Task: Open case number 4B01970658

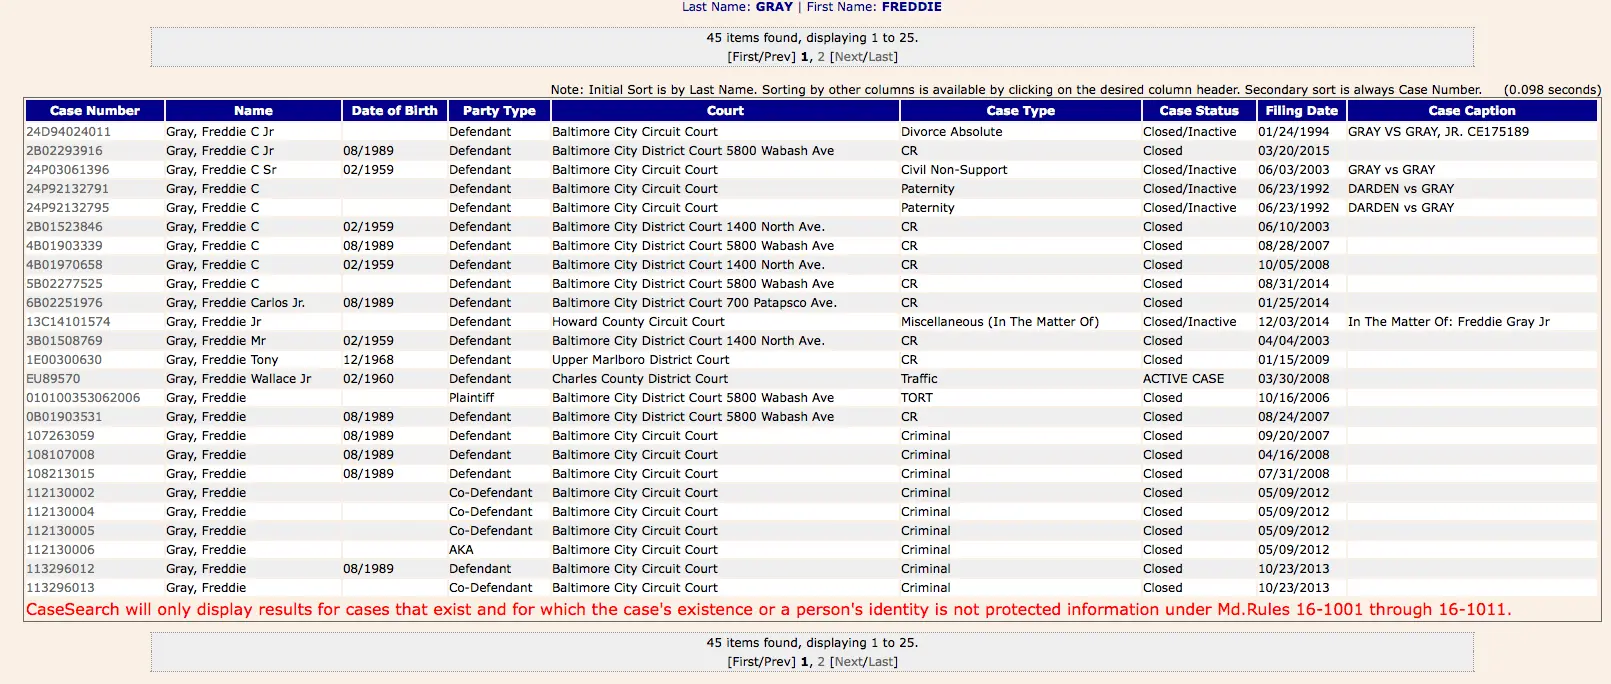Action: 64,265
